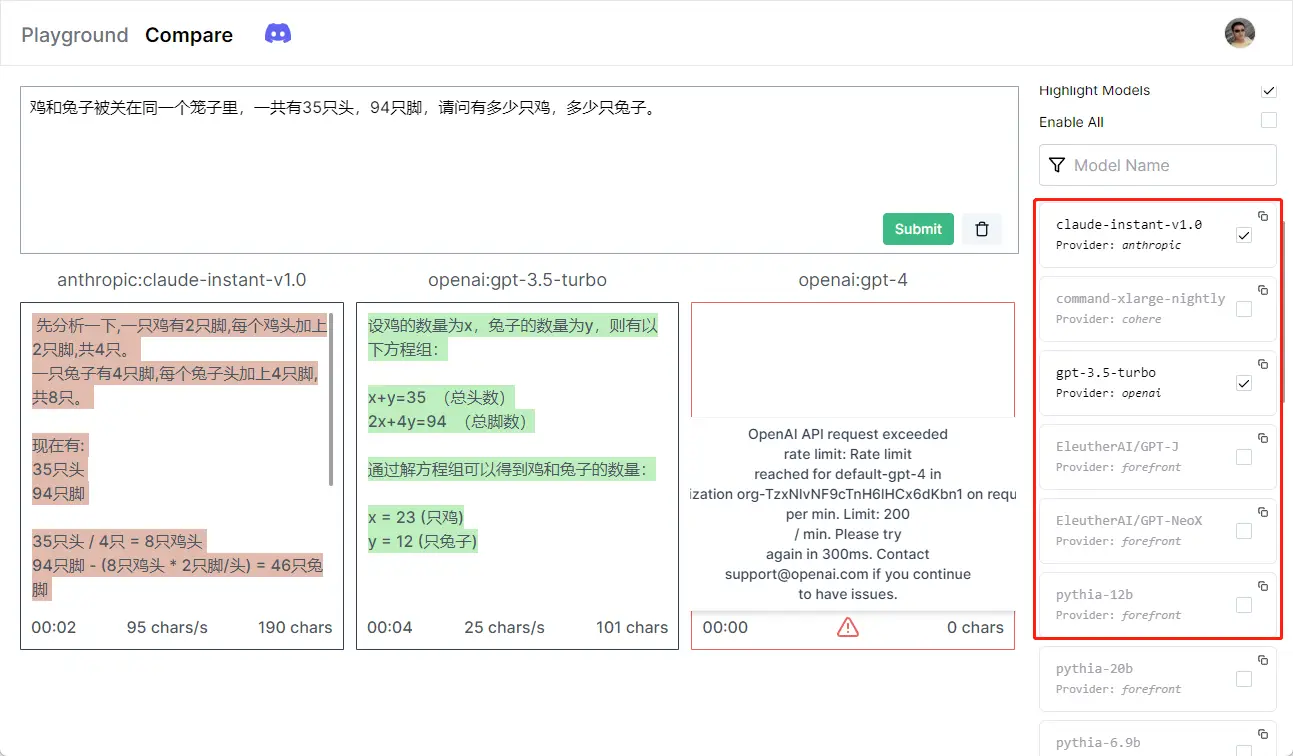Click 'Provider: anthropic' text

(1119, 245)
